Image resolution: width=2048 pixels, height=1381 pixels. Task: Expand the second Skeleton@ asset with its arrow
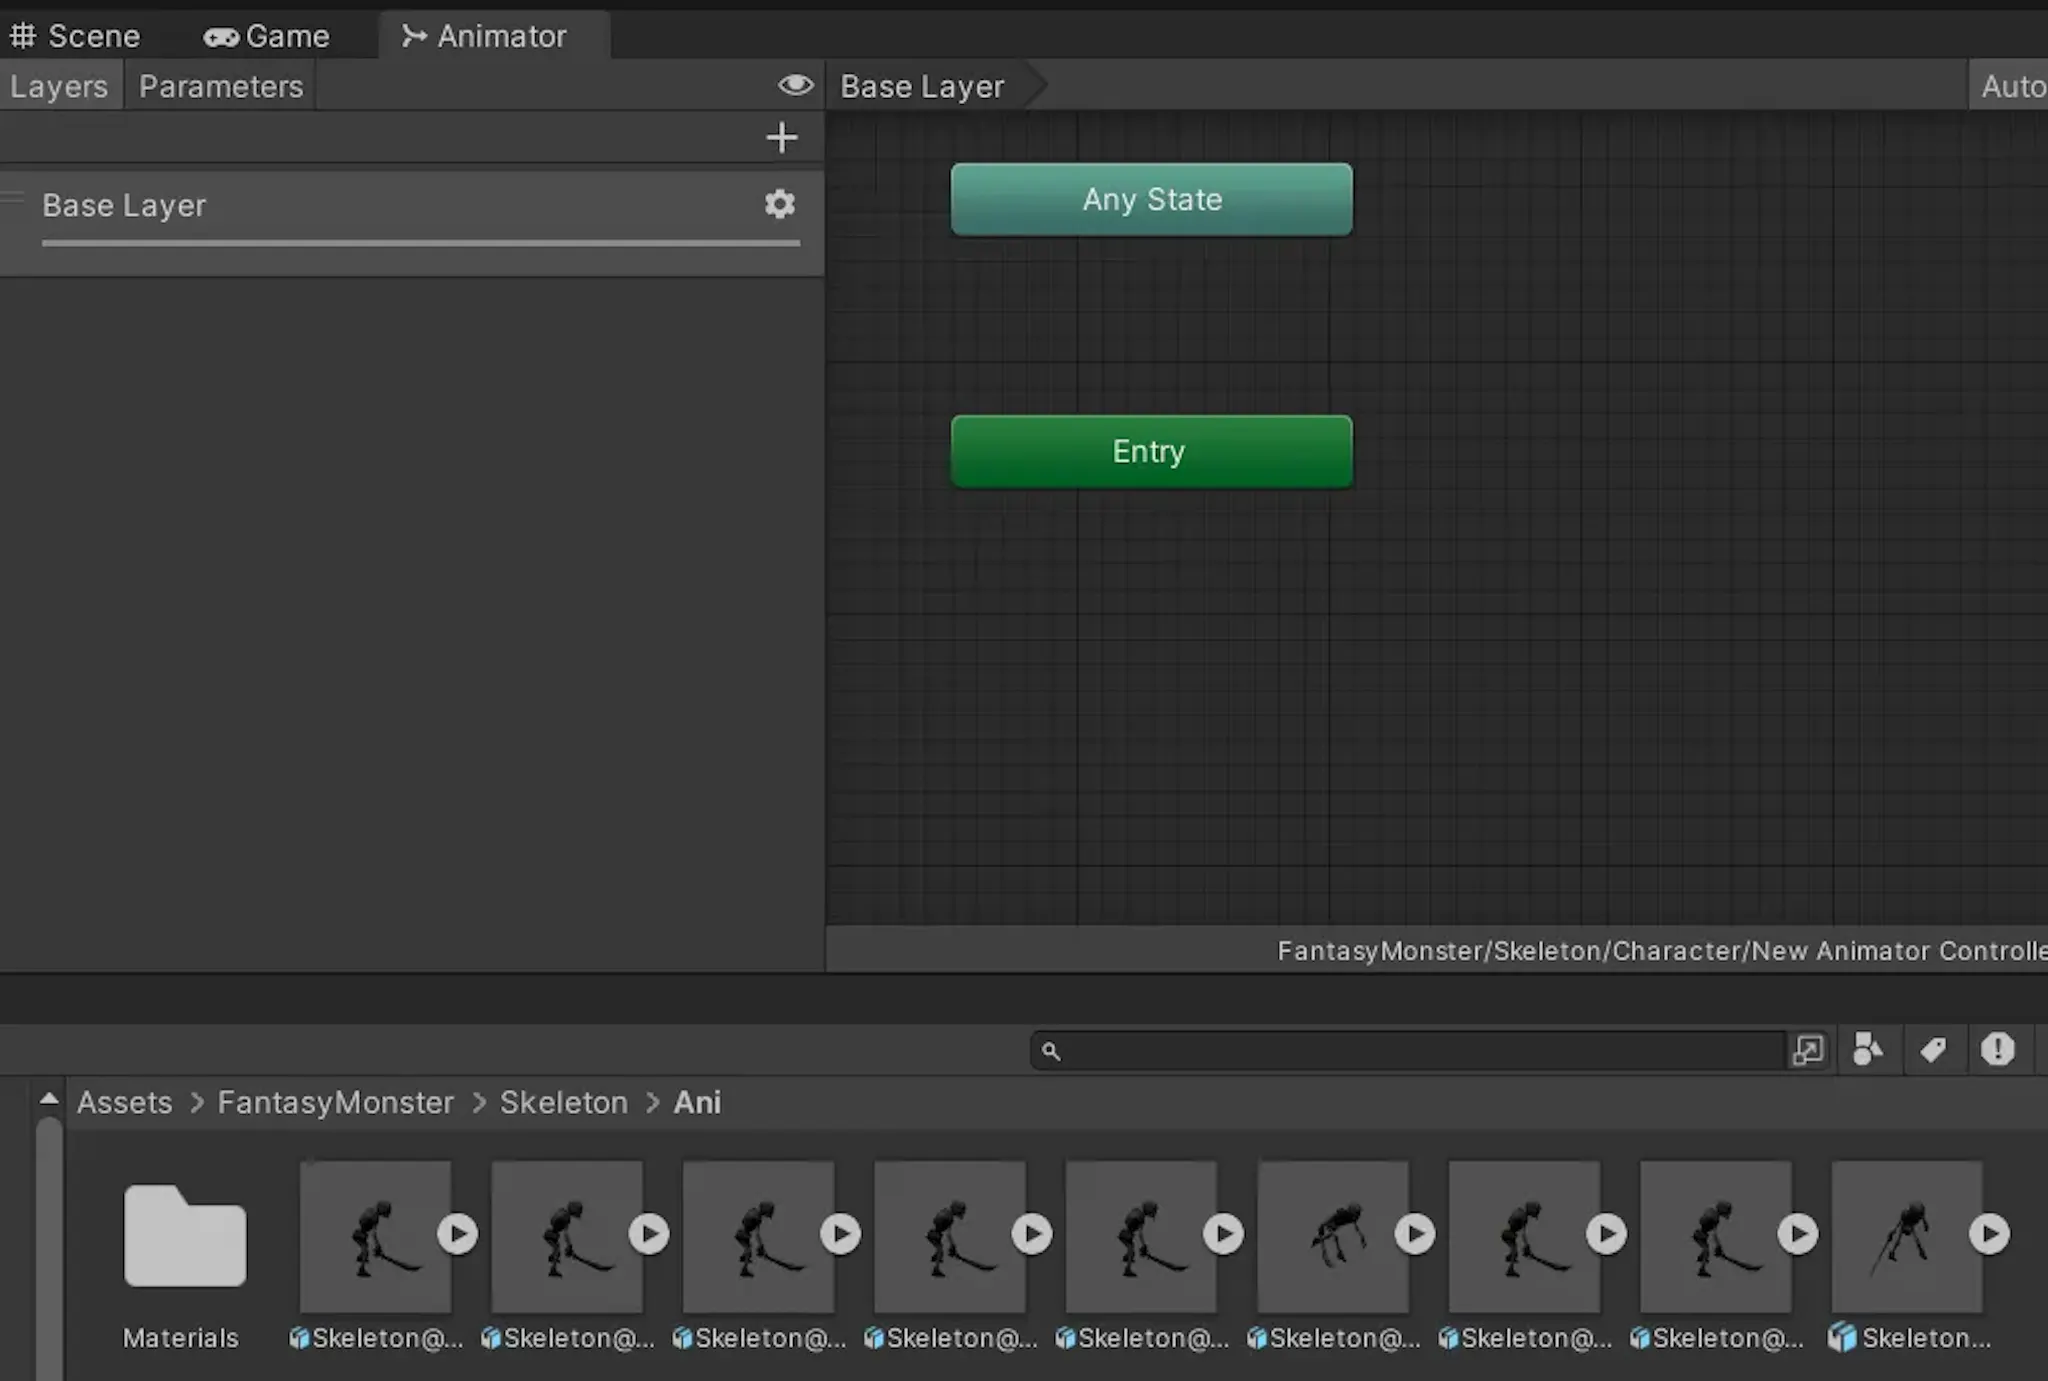click(649, 1233)
